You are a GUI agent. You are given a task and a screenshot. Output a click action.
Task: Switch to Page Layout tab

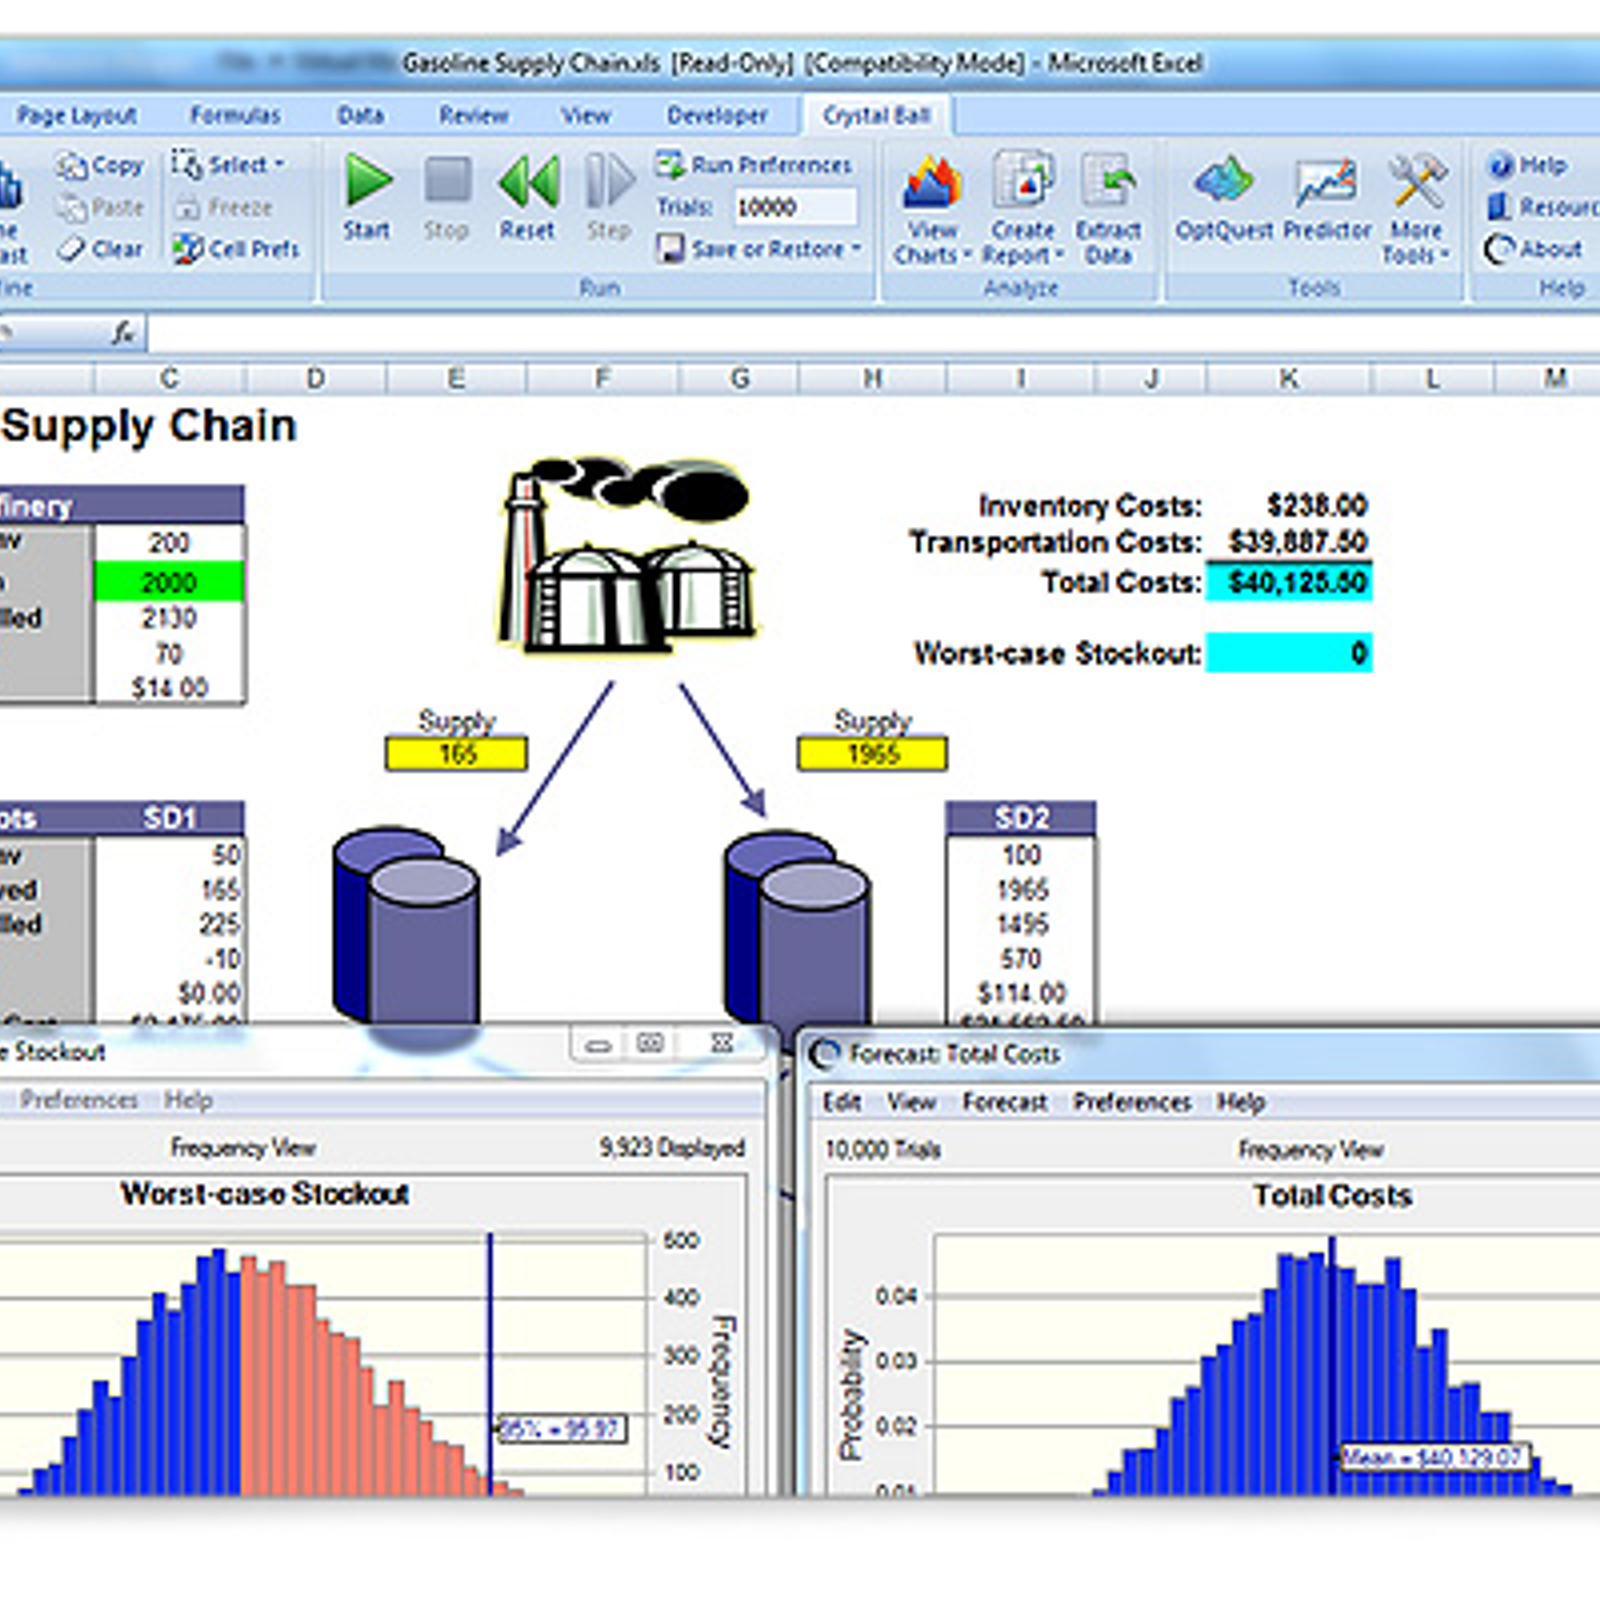tap(77, 116)
